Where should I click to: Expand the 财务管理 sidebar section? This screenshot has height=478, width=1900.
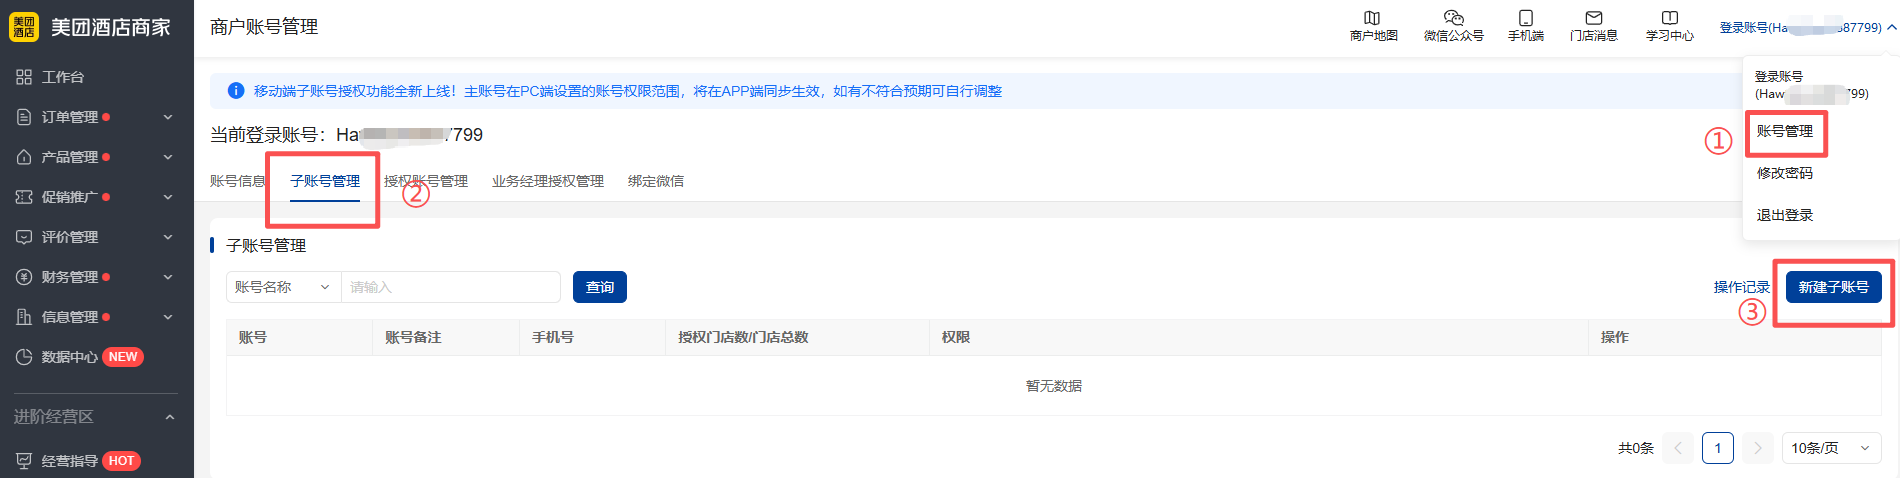click(x=168, y=277)
